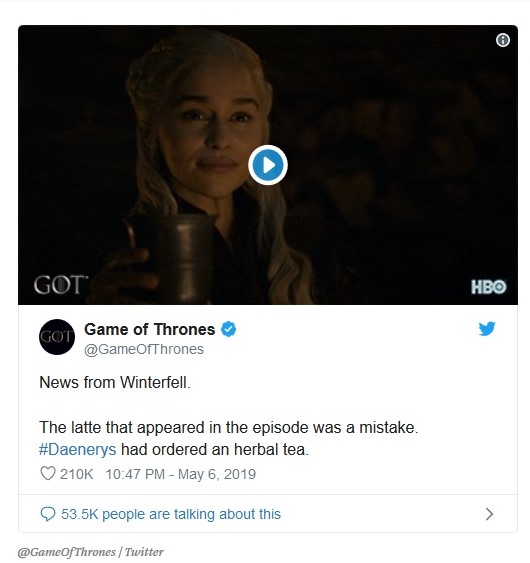Open the tweet timestamp May 6, 2019

tap(181, 474)
